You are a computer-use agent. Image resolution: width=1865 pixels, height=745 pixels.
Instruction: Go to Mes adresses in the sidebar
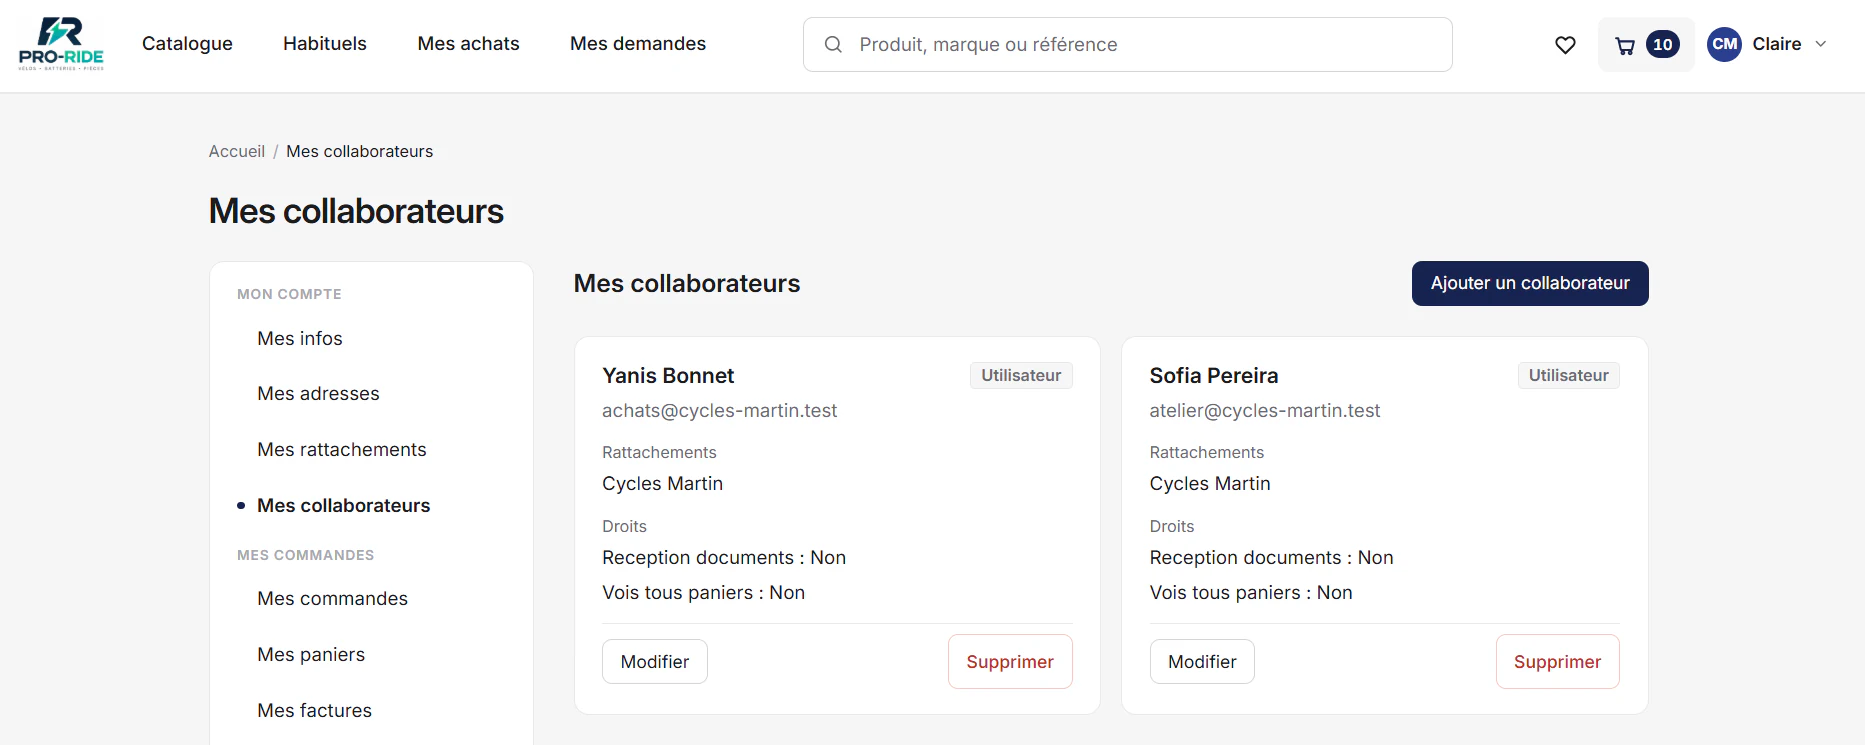(x=318, y=394)
